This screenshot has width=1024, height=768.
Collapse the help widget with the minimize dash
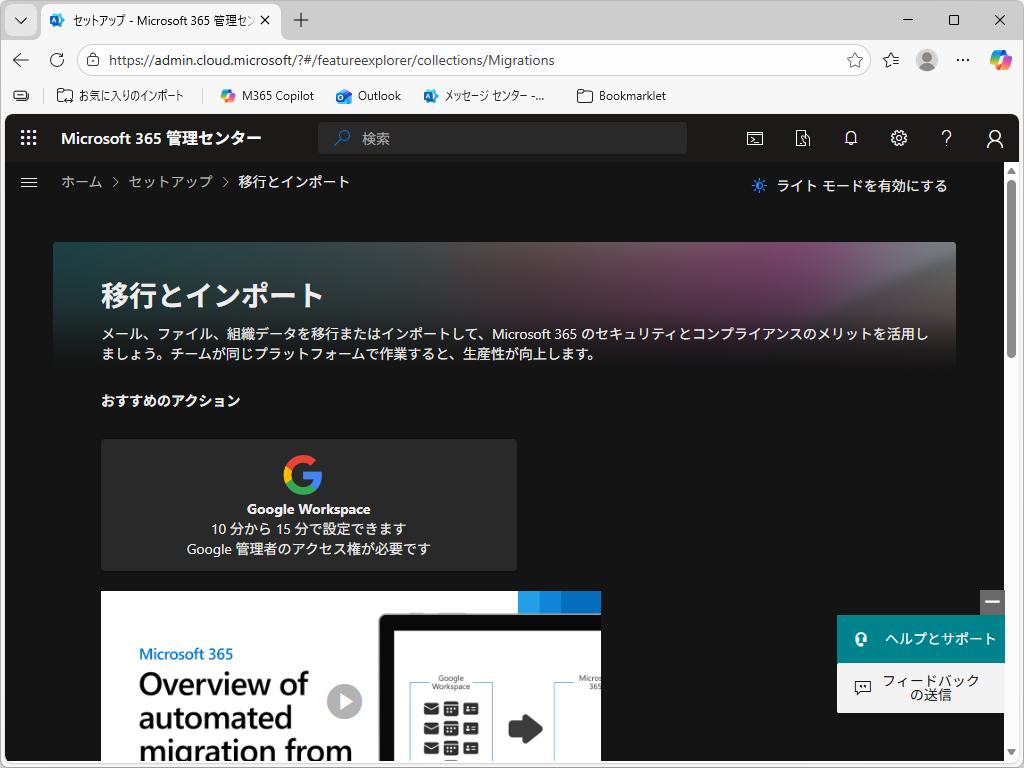(x=992, y=603)
